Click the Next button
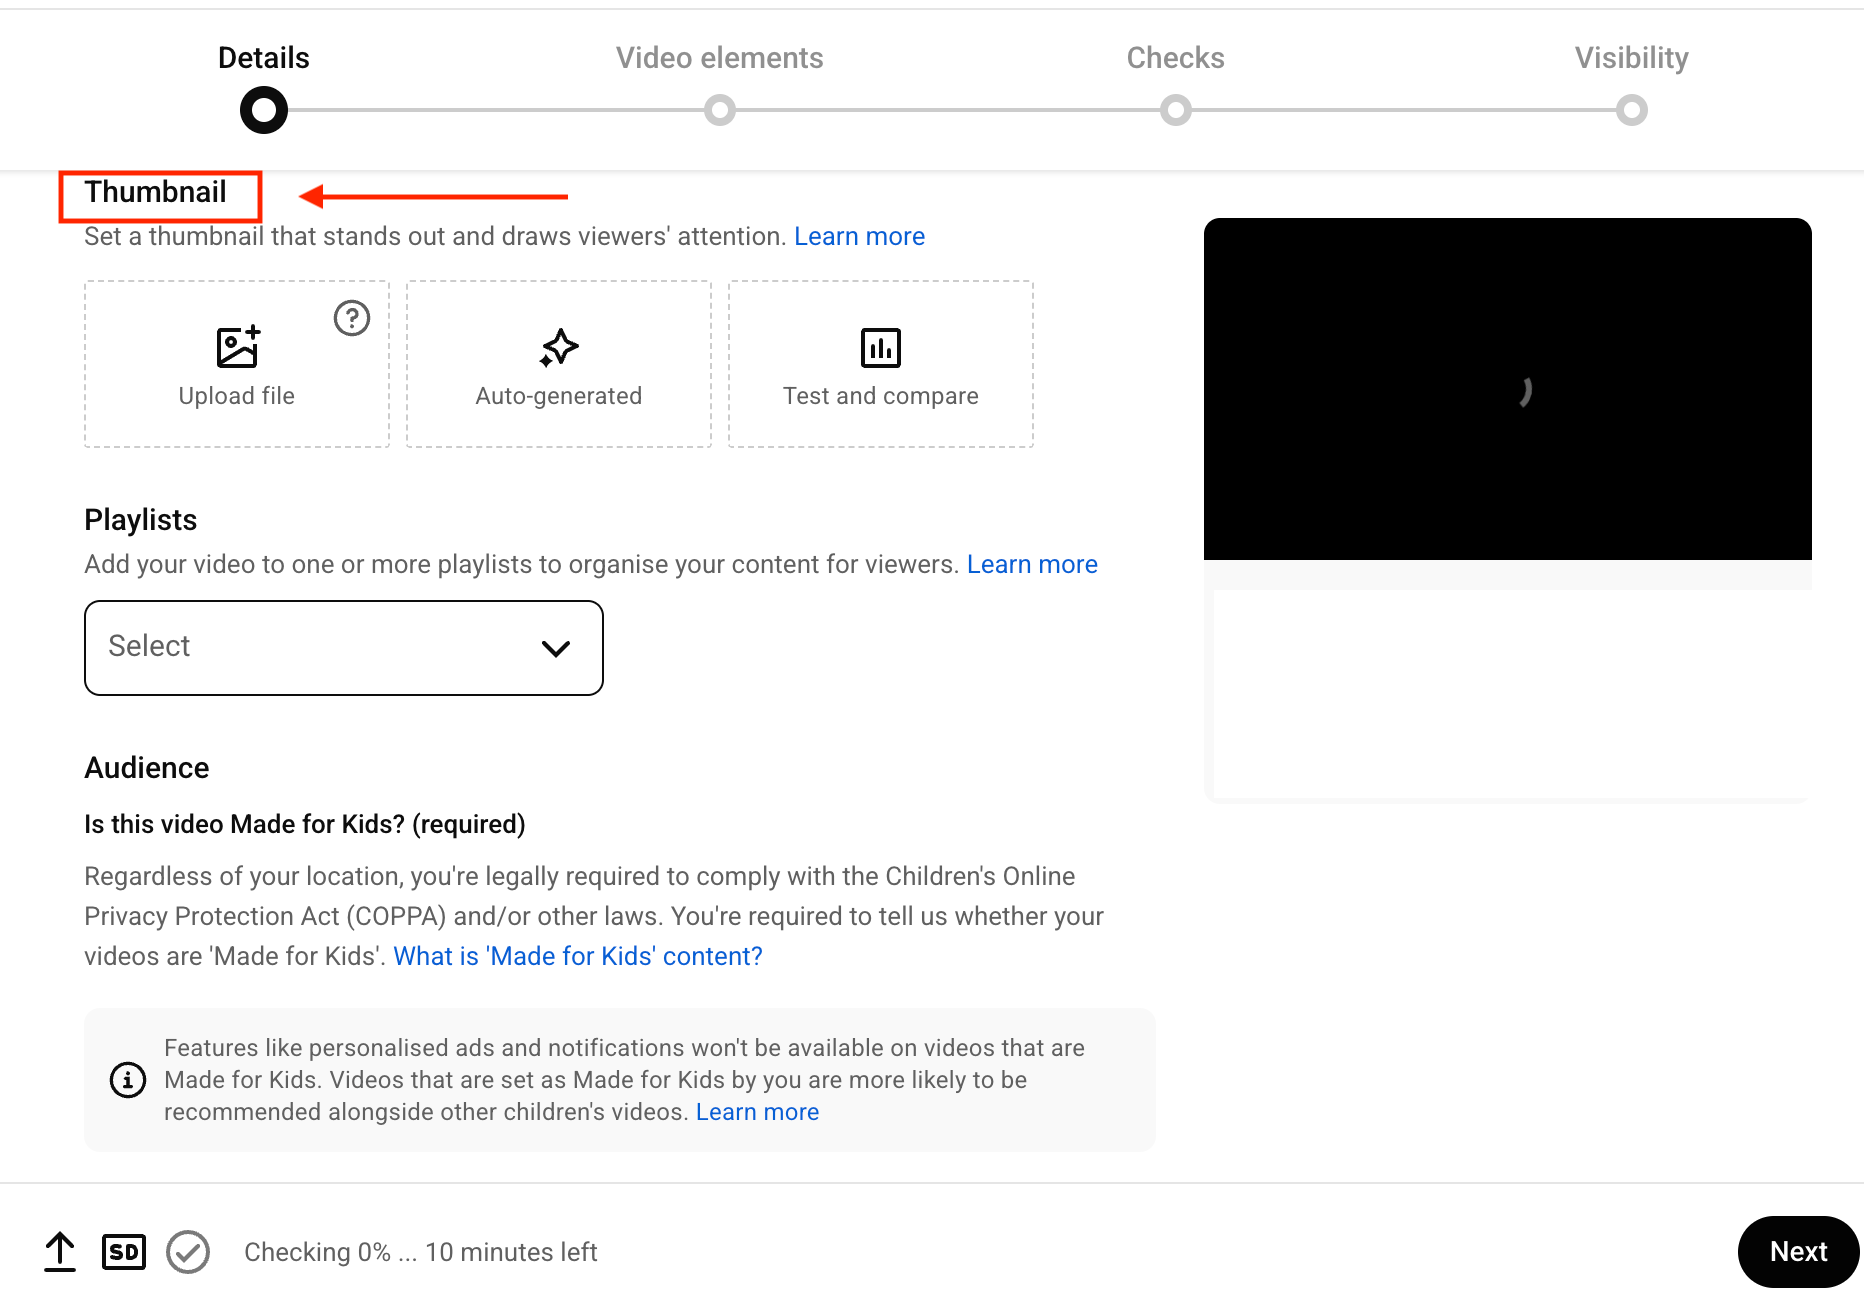 click(1798, 1251)
